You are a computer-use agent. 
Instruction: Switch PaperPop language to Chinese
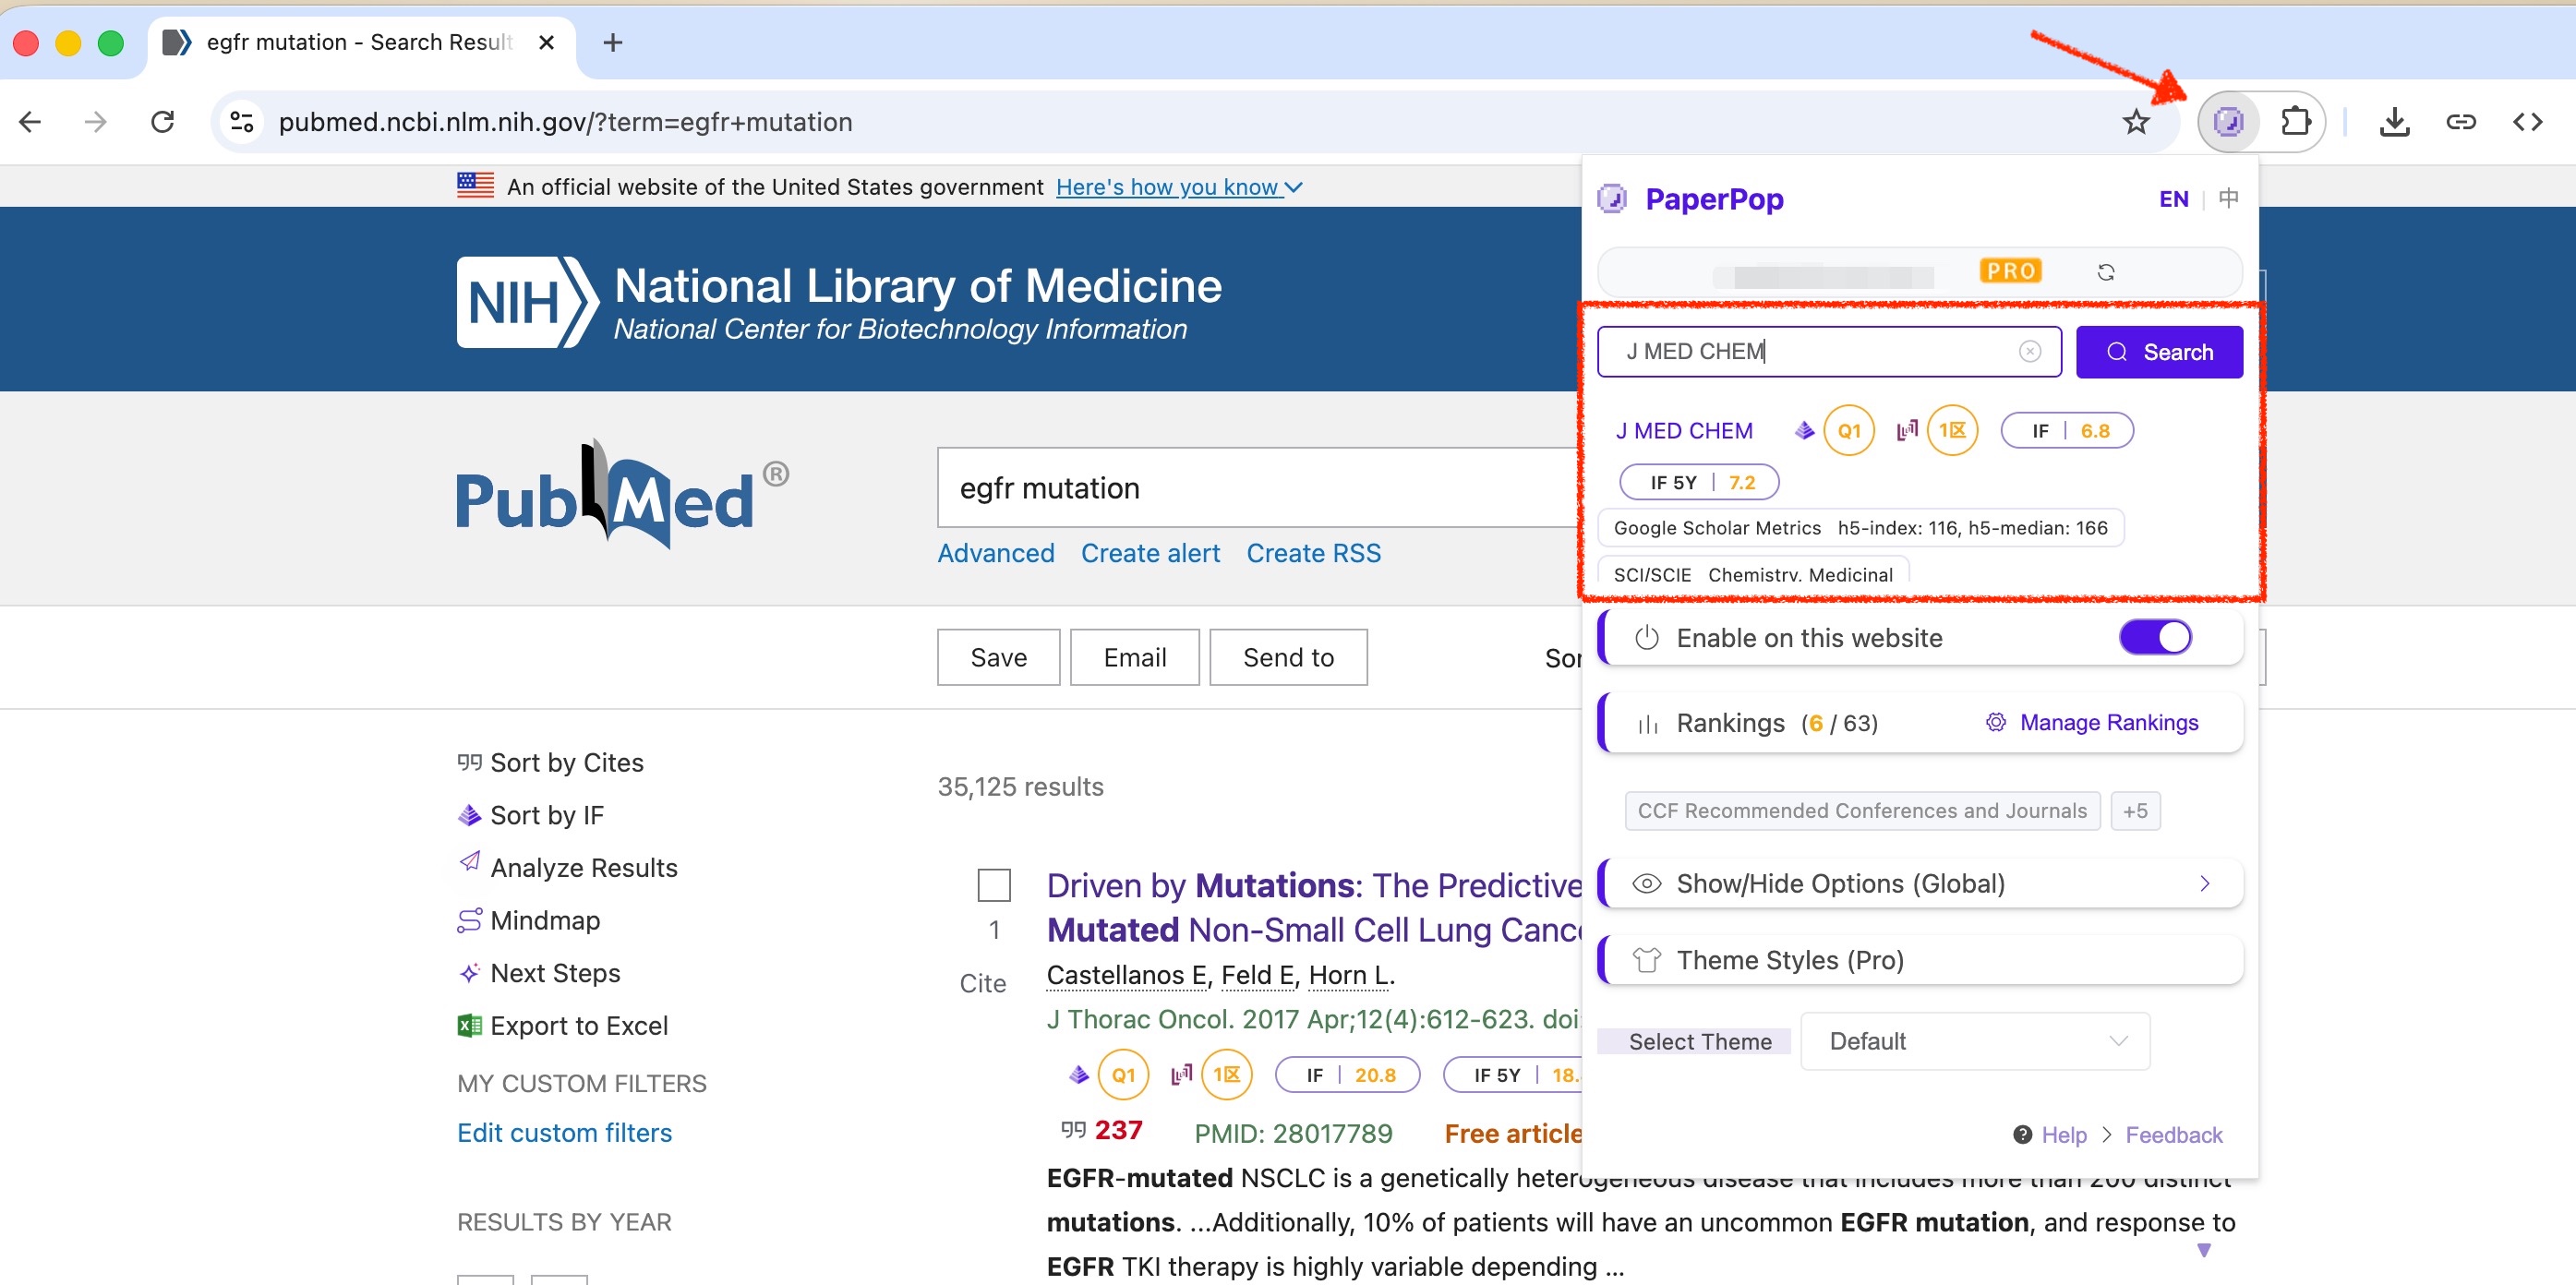(2228, 198)
